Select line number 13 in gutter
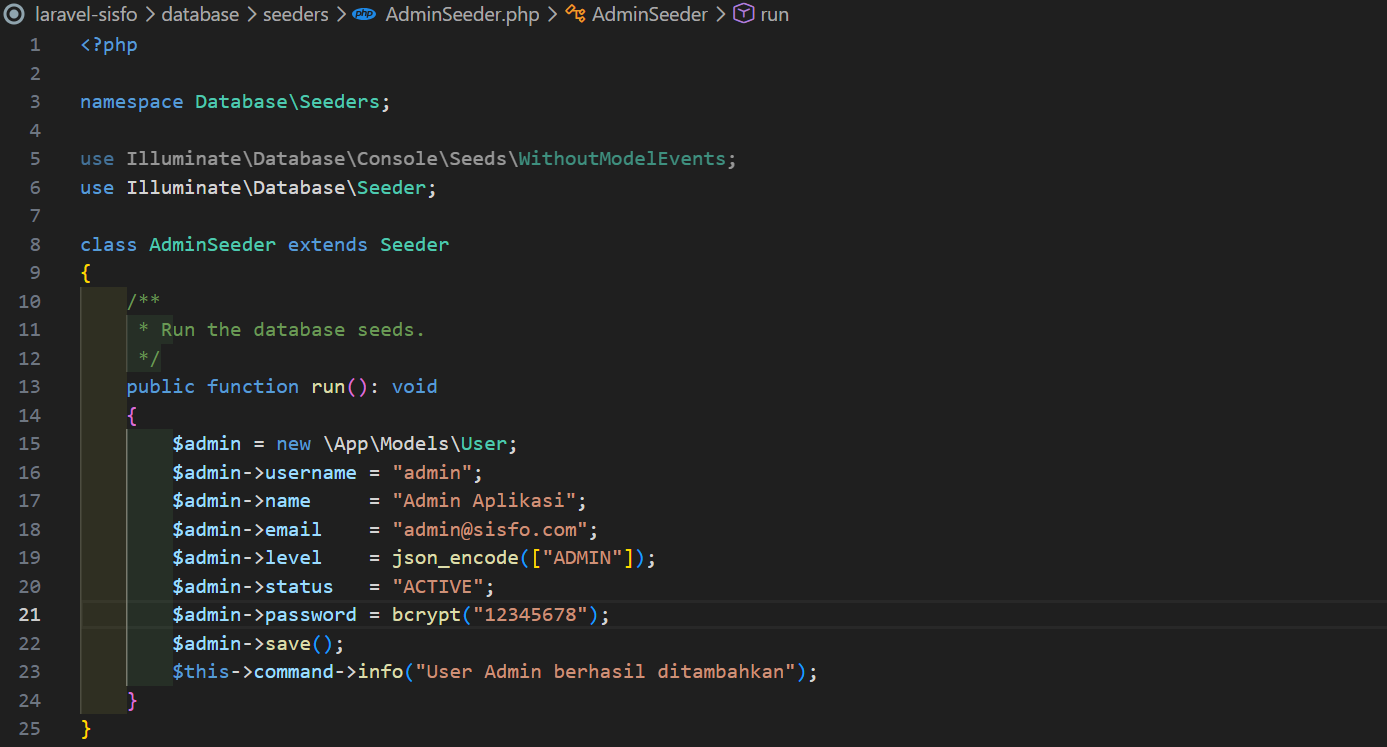Viewport: 1387px width, 747px height. [x=29, y=386]
